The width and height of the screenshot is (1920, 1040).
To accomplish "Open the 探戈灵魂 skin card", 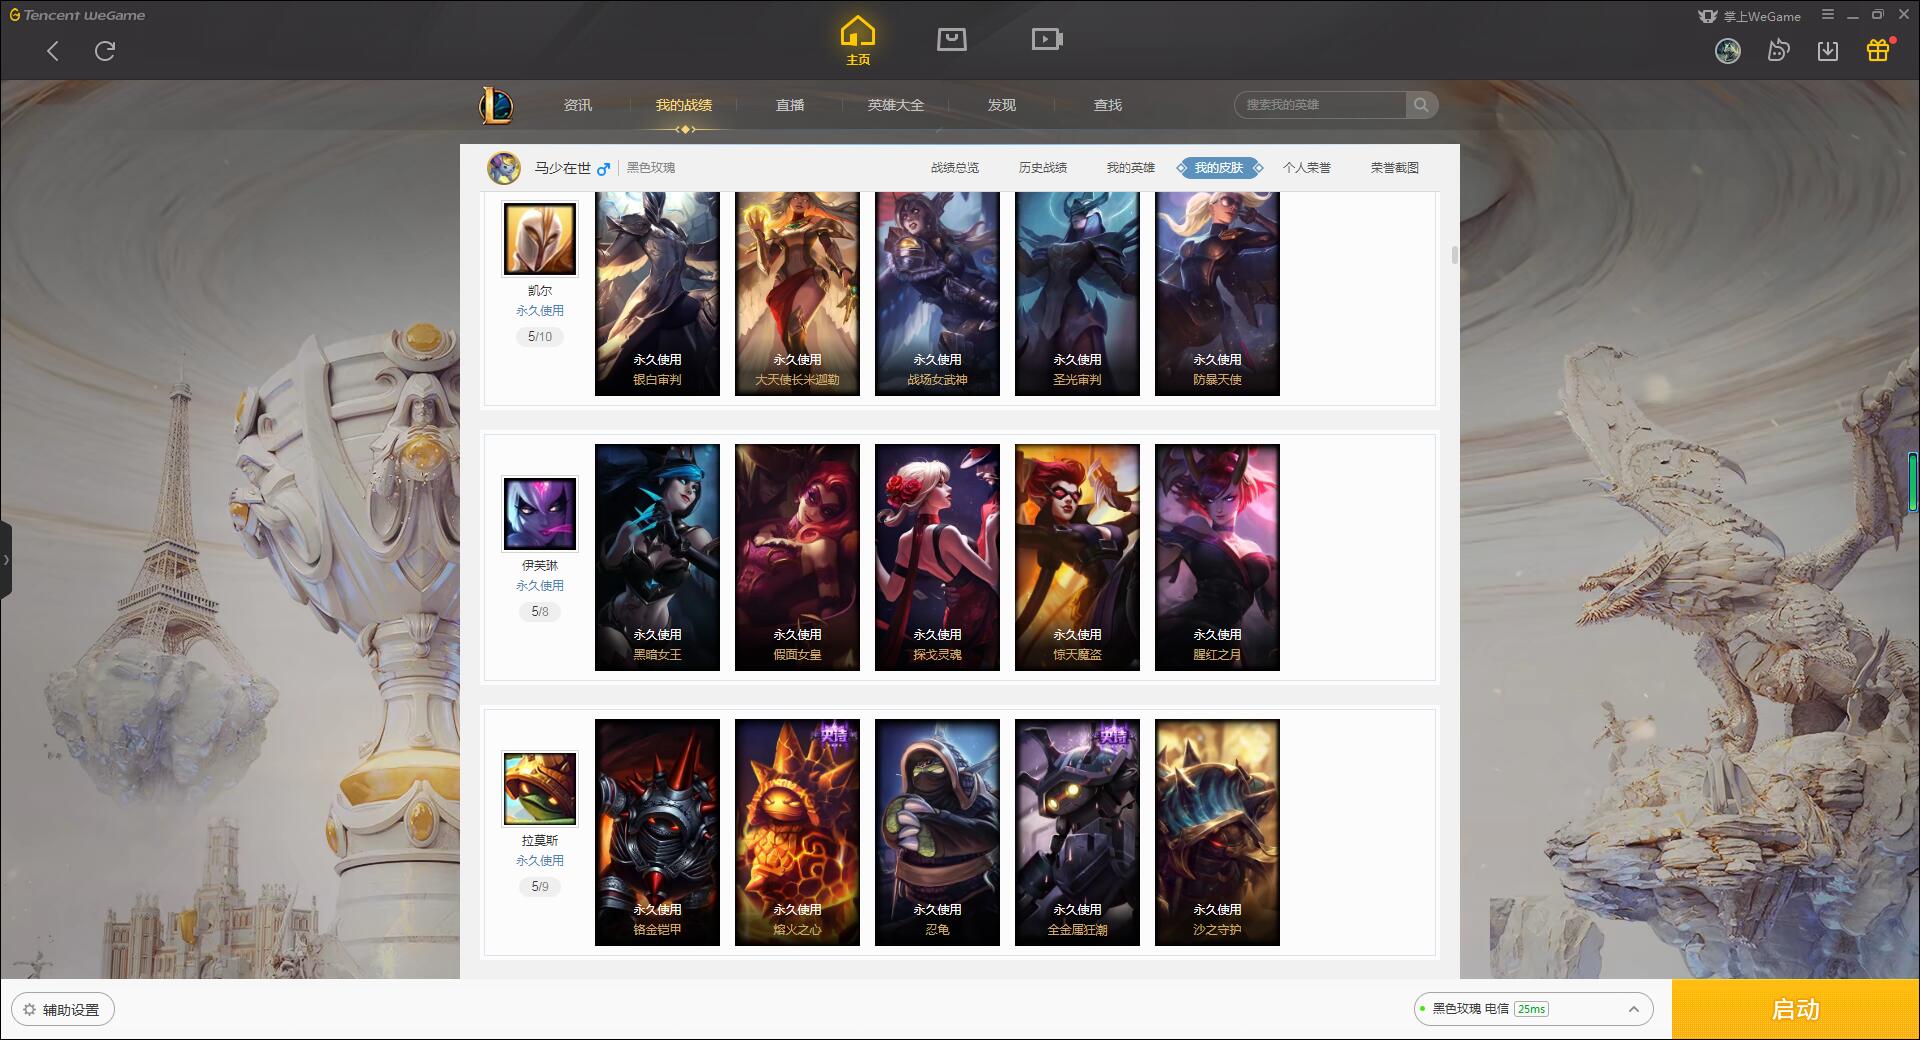I will (x=937, y=557).
